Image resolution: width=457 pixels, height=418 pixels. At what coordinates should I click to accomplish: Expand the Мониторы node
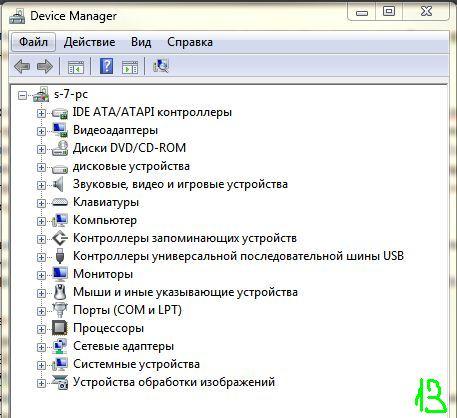tap(41, 275)
